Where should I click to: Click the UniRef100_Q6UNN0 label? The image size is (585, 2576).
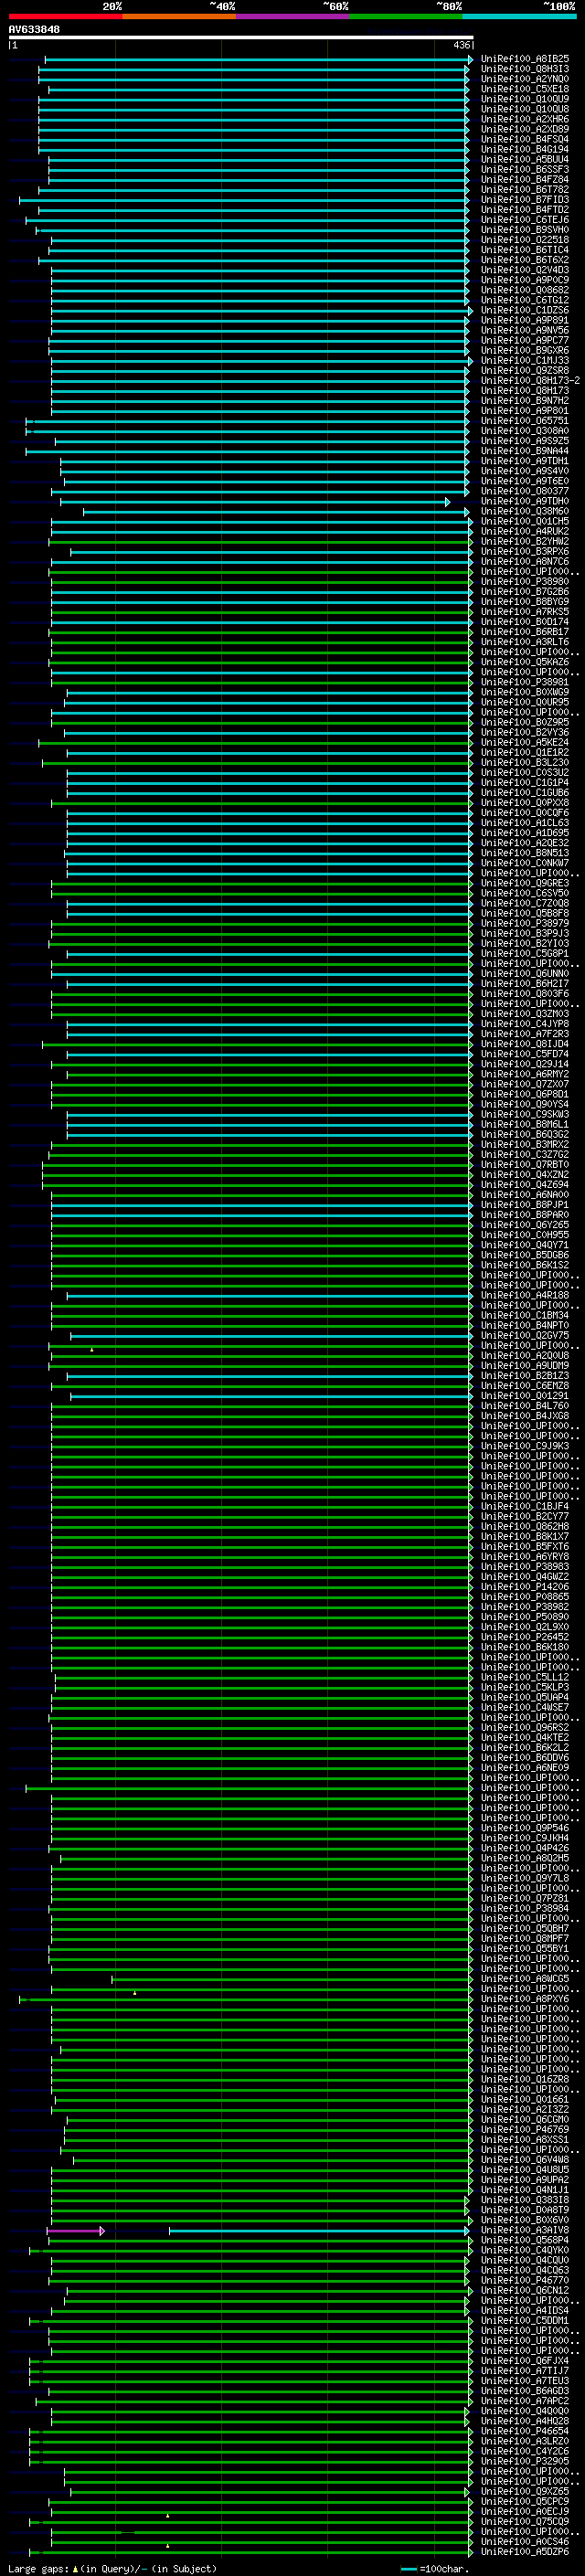click(525, 974)
